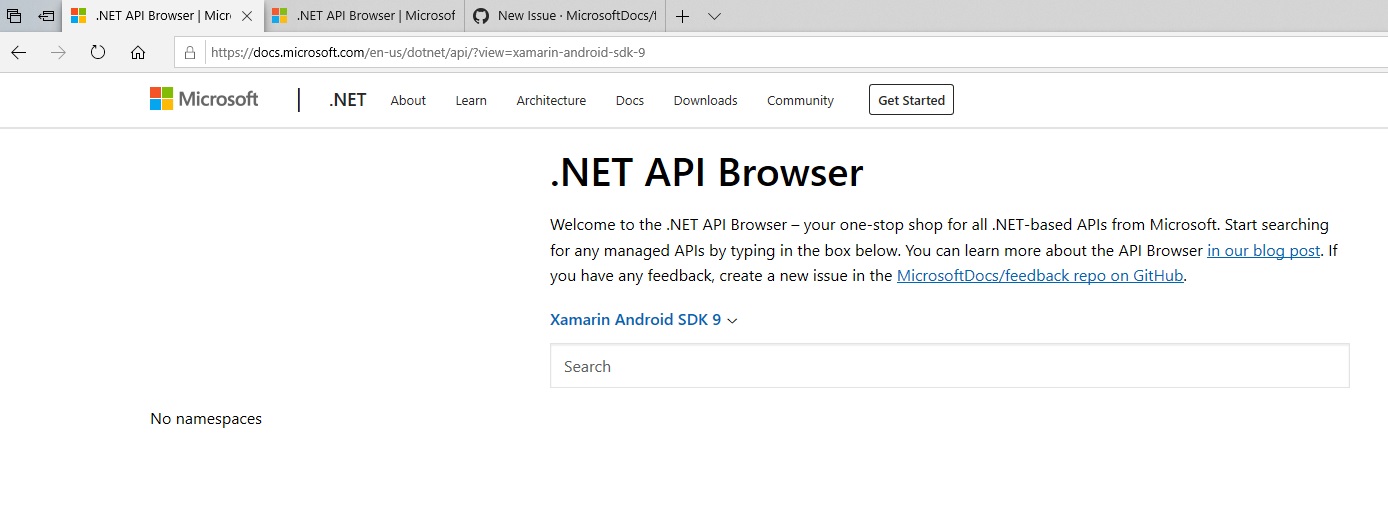Expand the Xamarin Android SDK 9 dropdown
Screen dimensions: 1388x518
[643, 320]
